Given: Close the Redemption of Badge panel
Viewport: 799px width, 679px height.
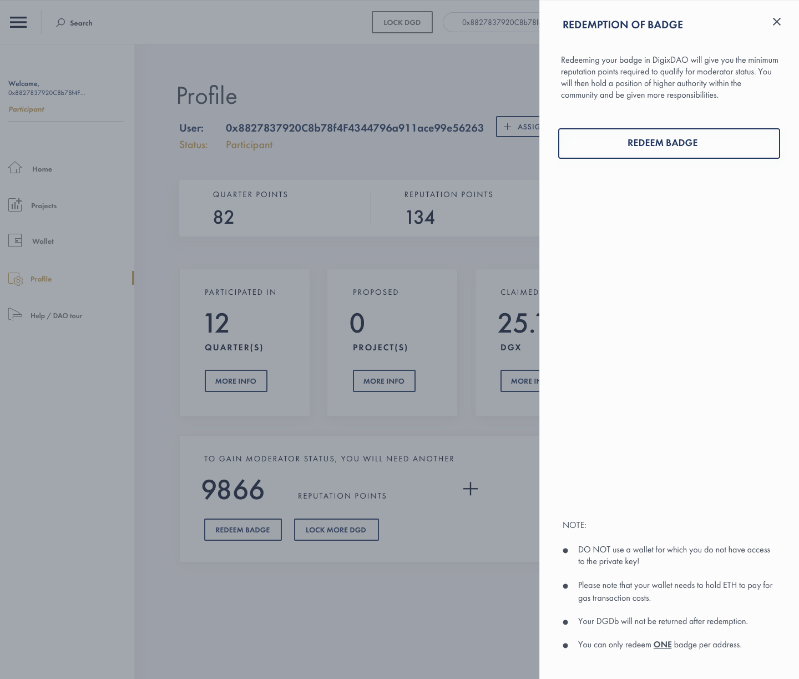Looking at the screenshot, I should click(x=776, y=22).
